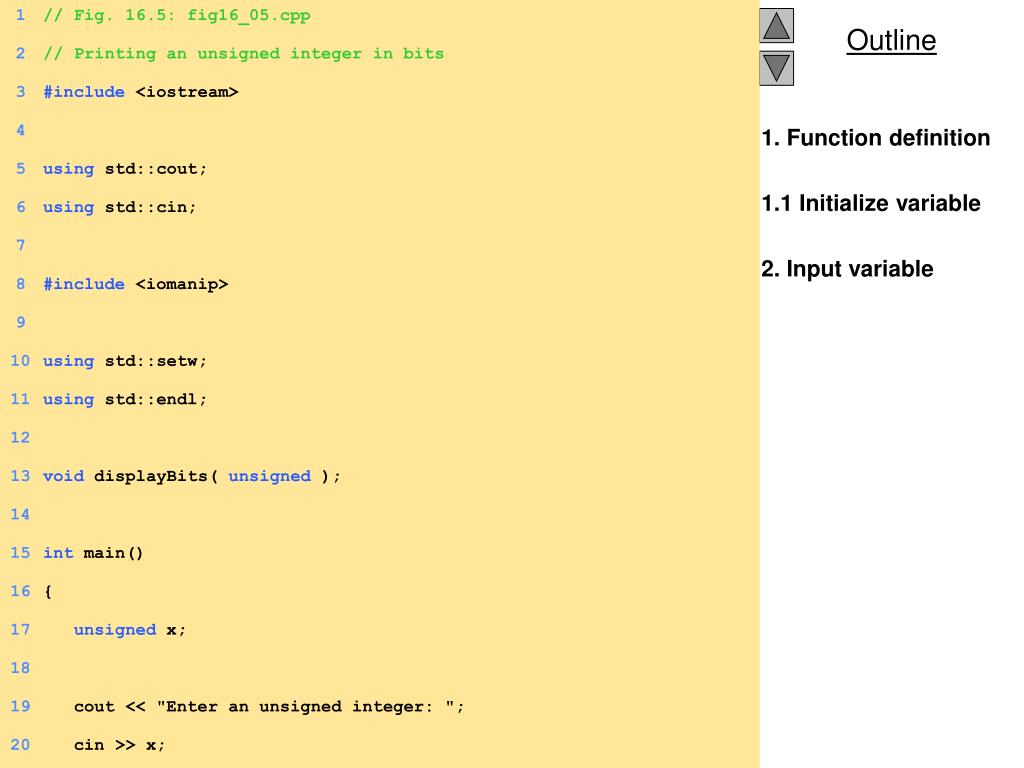1024x768 pixels.
Task: Click the down arrow navigation button
Action: coord(776,69)
